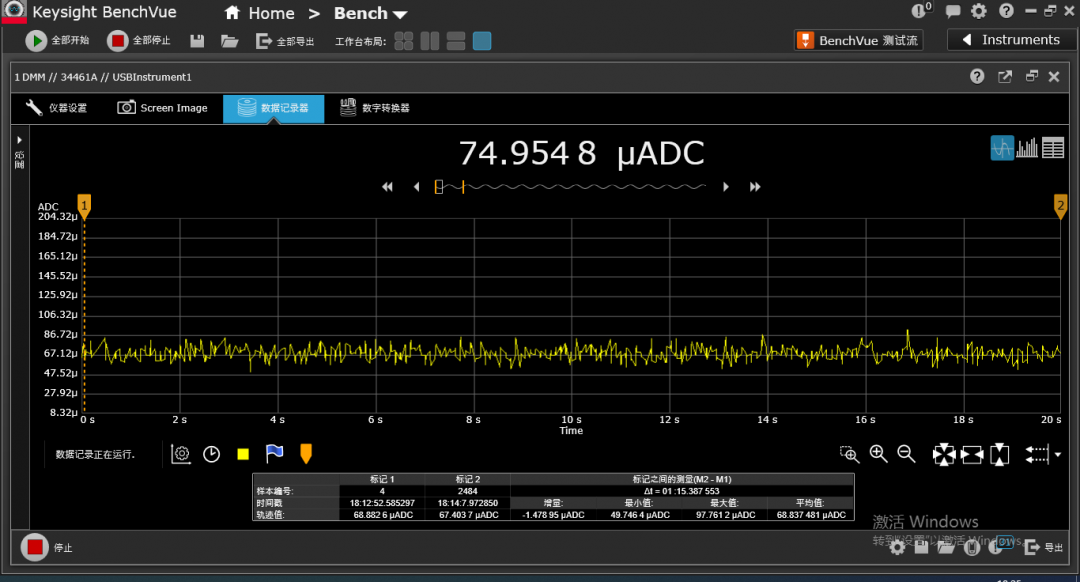
Task: Open the cursor options dropdown arrow
Action: [x=1058, y=455]
